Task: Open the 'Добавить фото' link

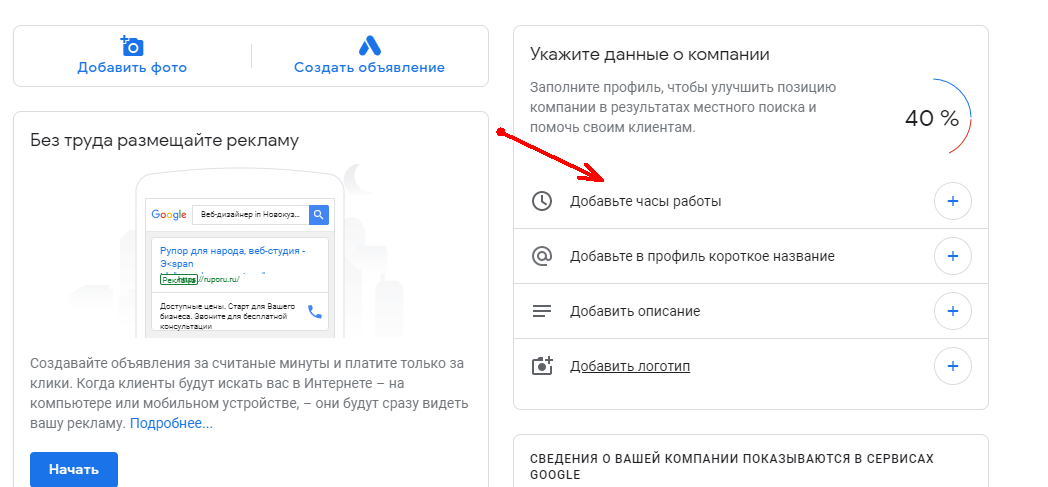Action: click(x=132, y=67)
